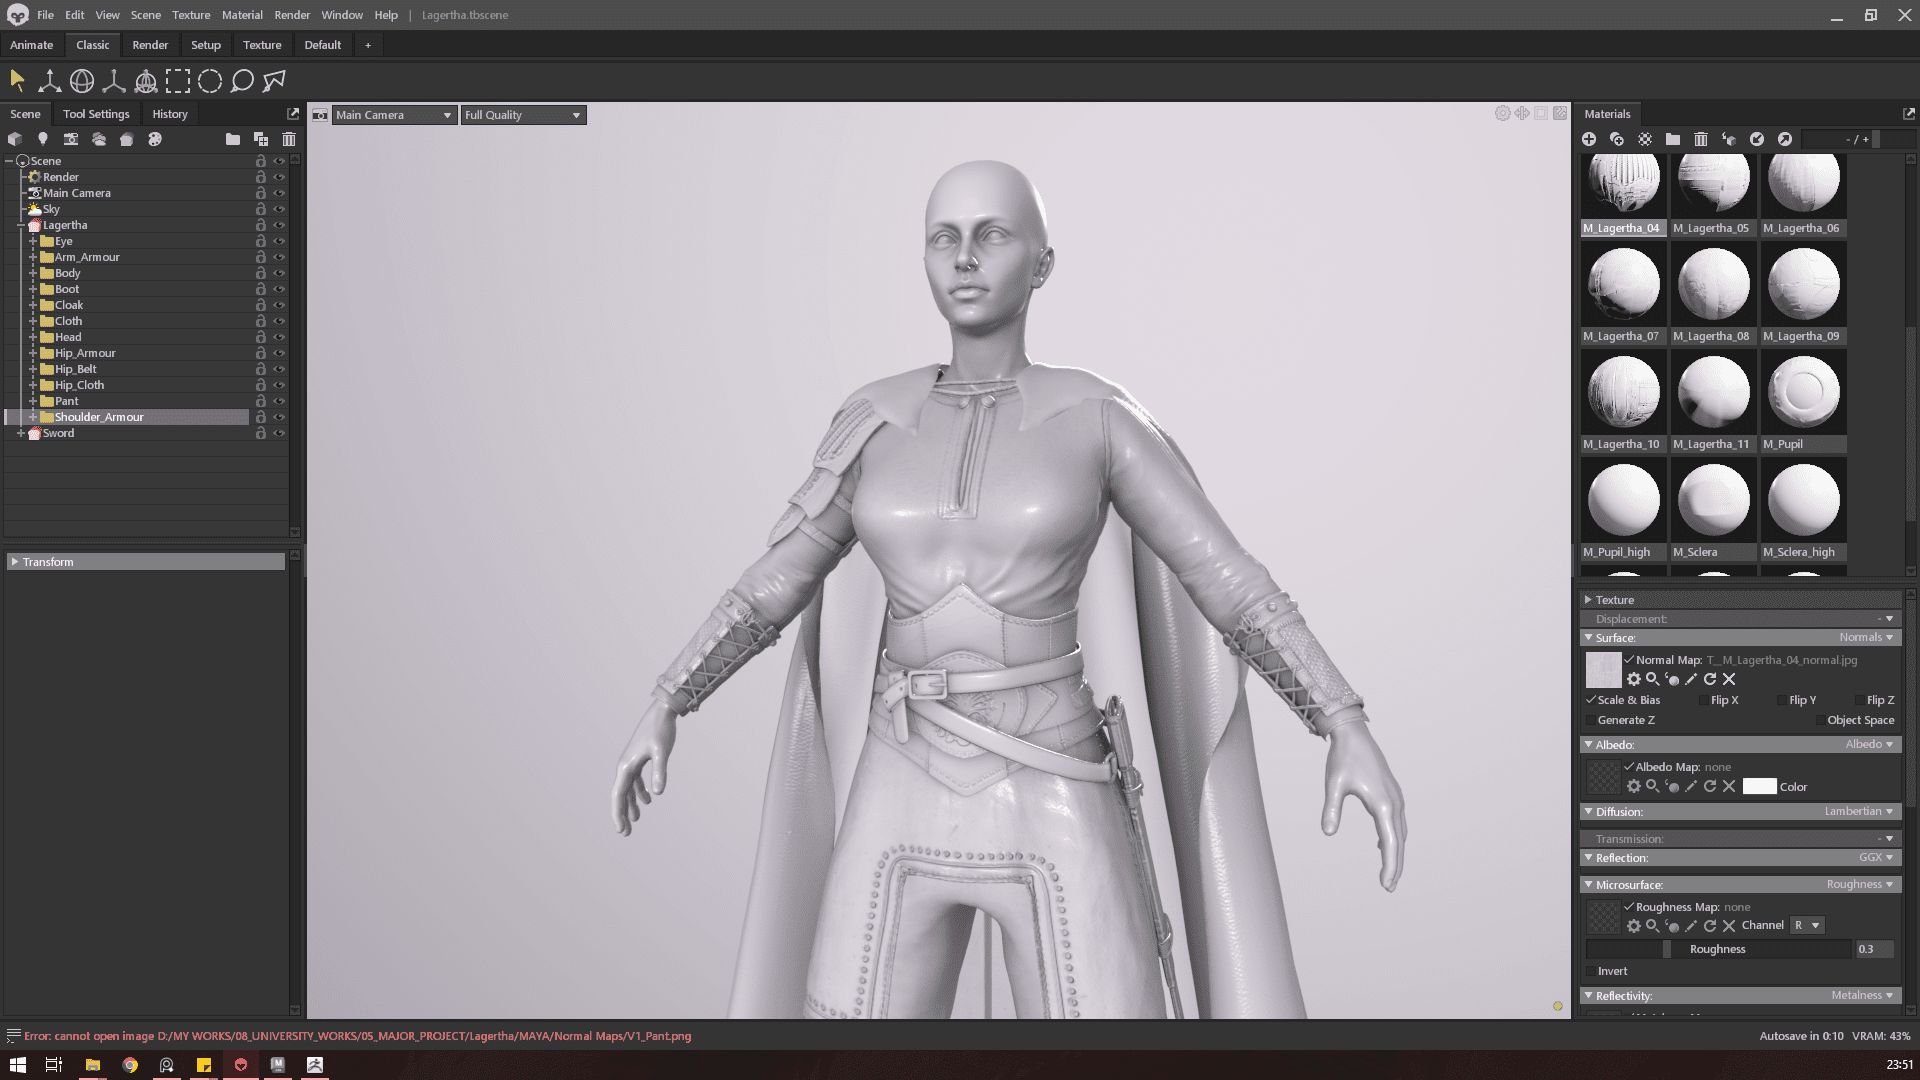This screenshot has width=1920, height=1080.
Task: Add a new light with bulb icon
Action: [x=43, y=139]
